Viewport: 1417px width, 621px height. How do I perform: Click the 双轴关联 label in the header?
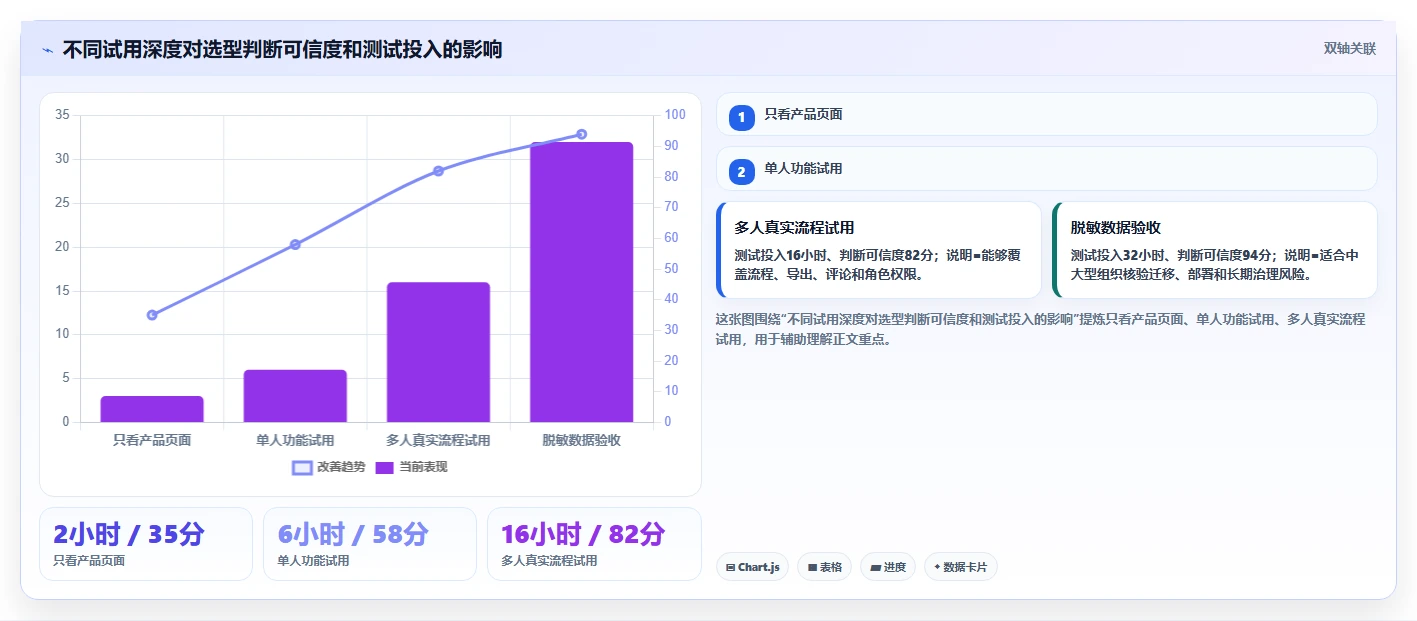coord(1350,49)
